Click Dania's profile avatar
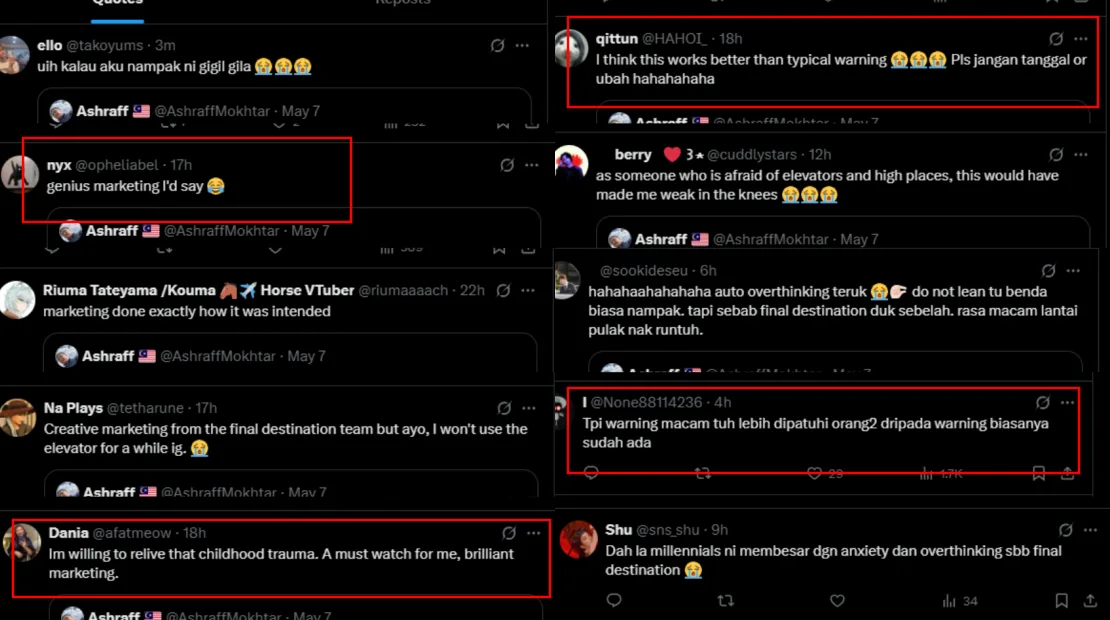The image size is (1110, 620). (22, 541)
